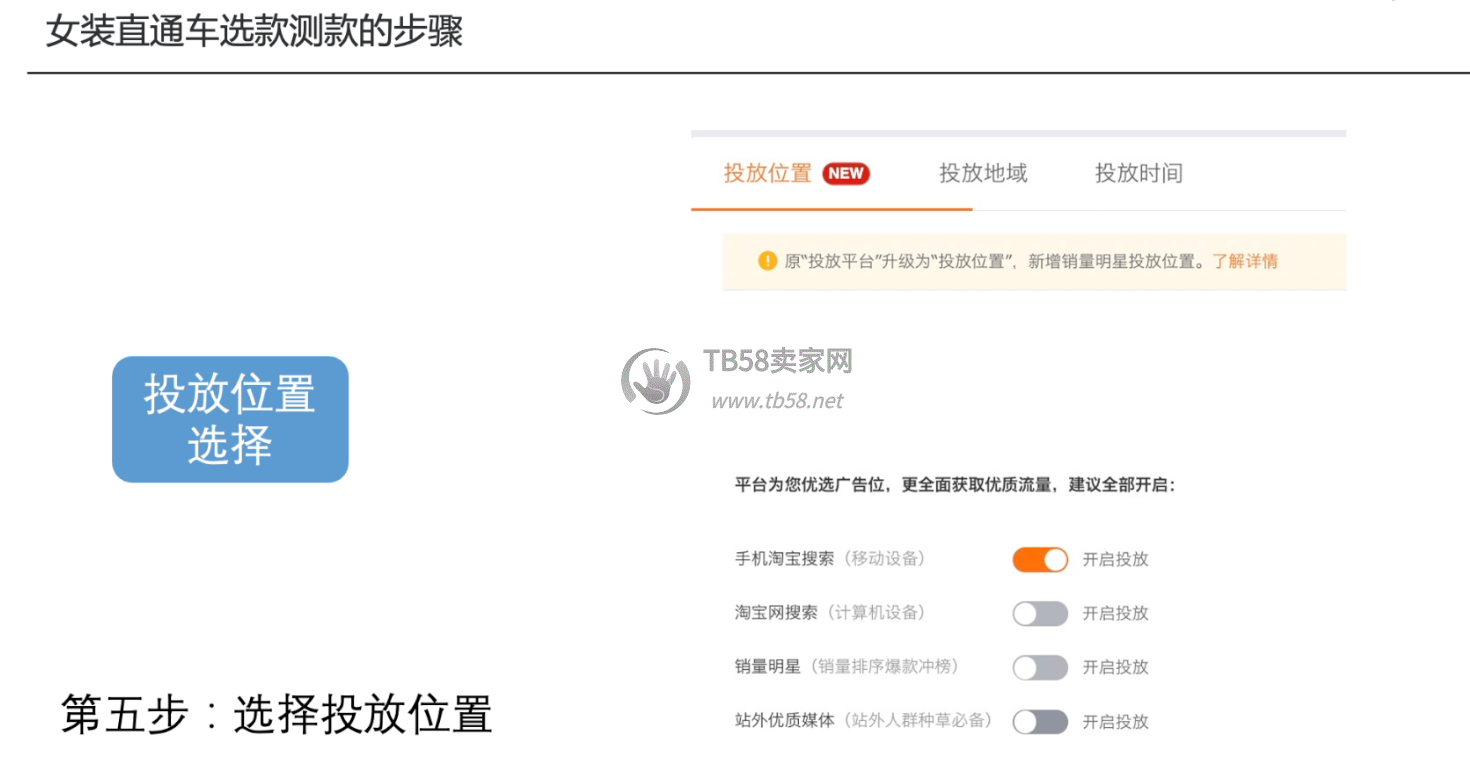Screen dimensions: 1470x763
Task: Click the blue 投放位置选择 box
Action: (230, 419)
